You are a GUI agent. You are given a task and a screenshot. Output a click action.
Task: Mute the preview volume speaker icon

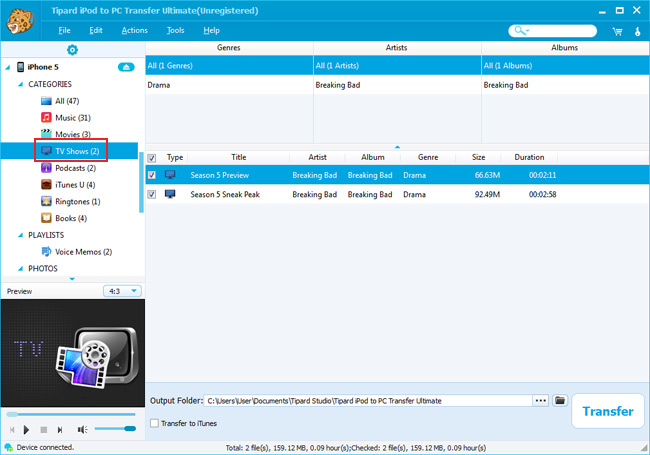click(82, 430)
